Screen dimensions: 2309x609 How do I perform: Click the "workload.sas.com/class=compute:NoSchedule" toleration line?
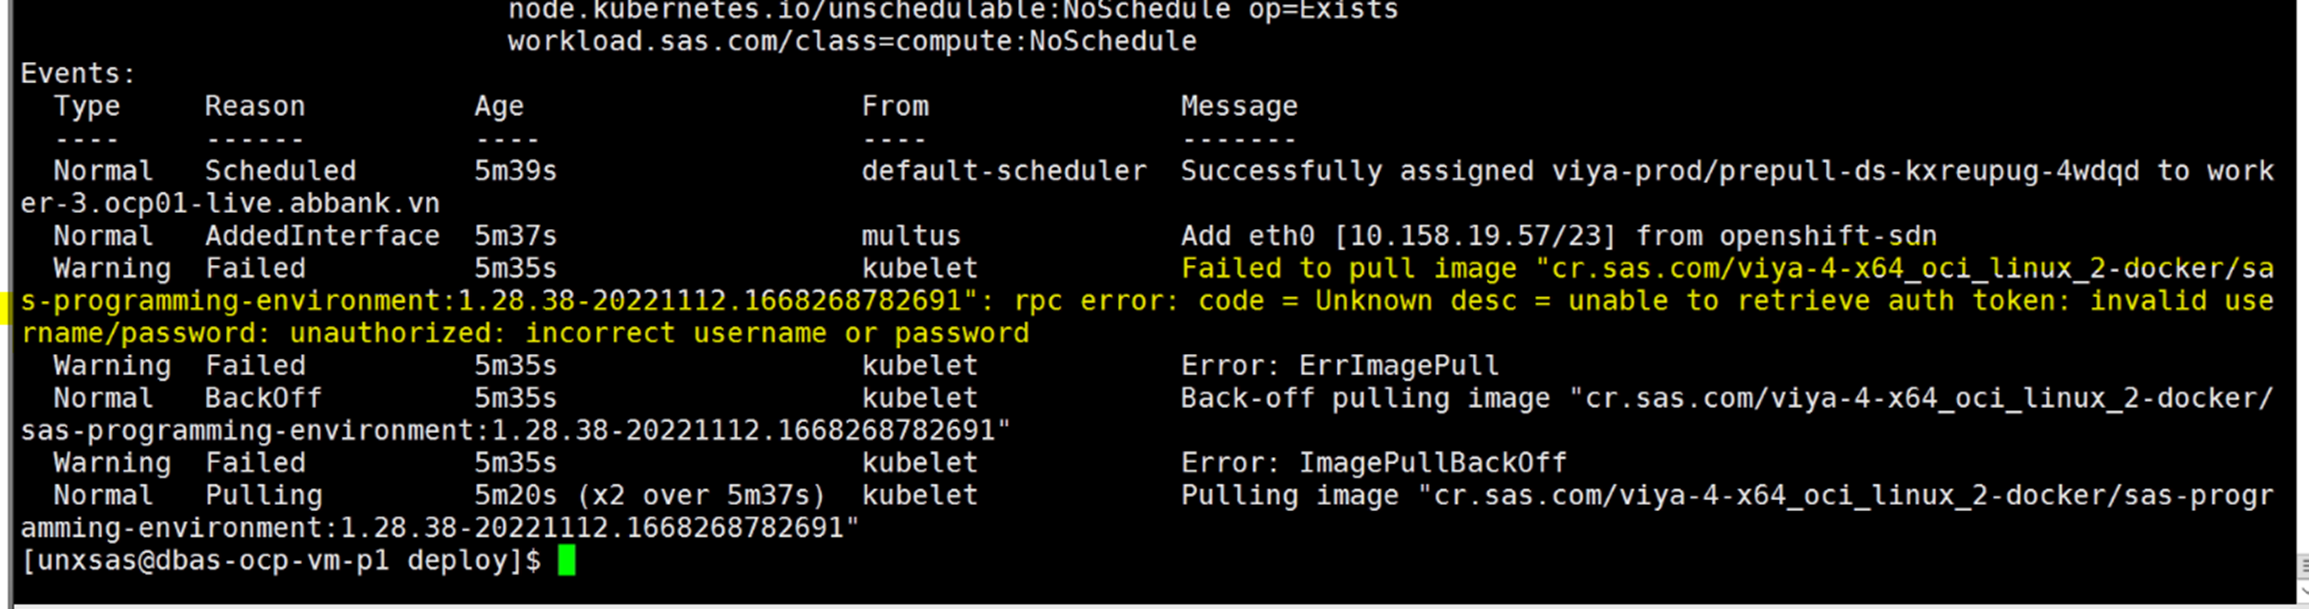tap(852, 41)
